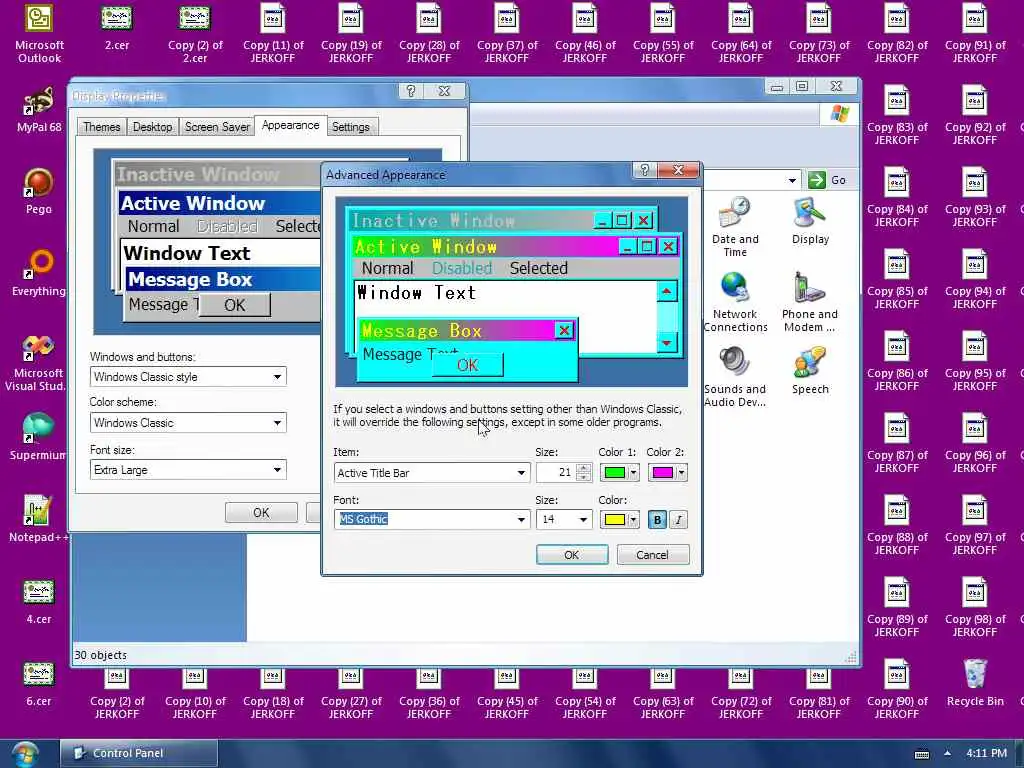Open Speech item in Control Panel
This screenshot has width=1024, height=768.
(x=810, y=371)
